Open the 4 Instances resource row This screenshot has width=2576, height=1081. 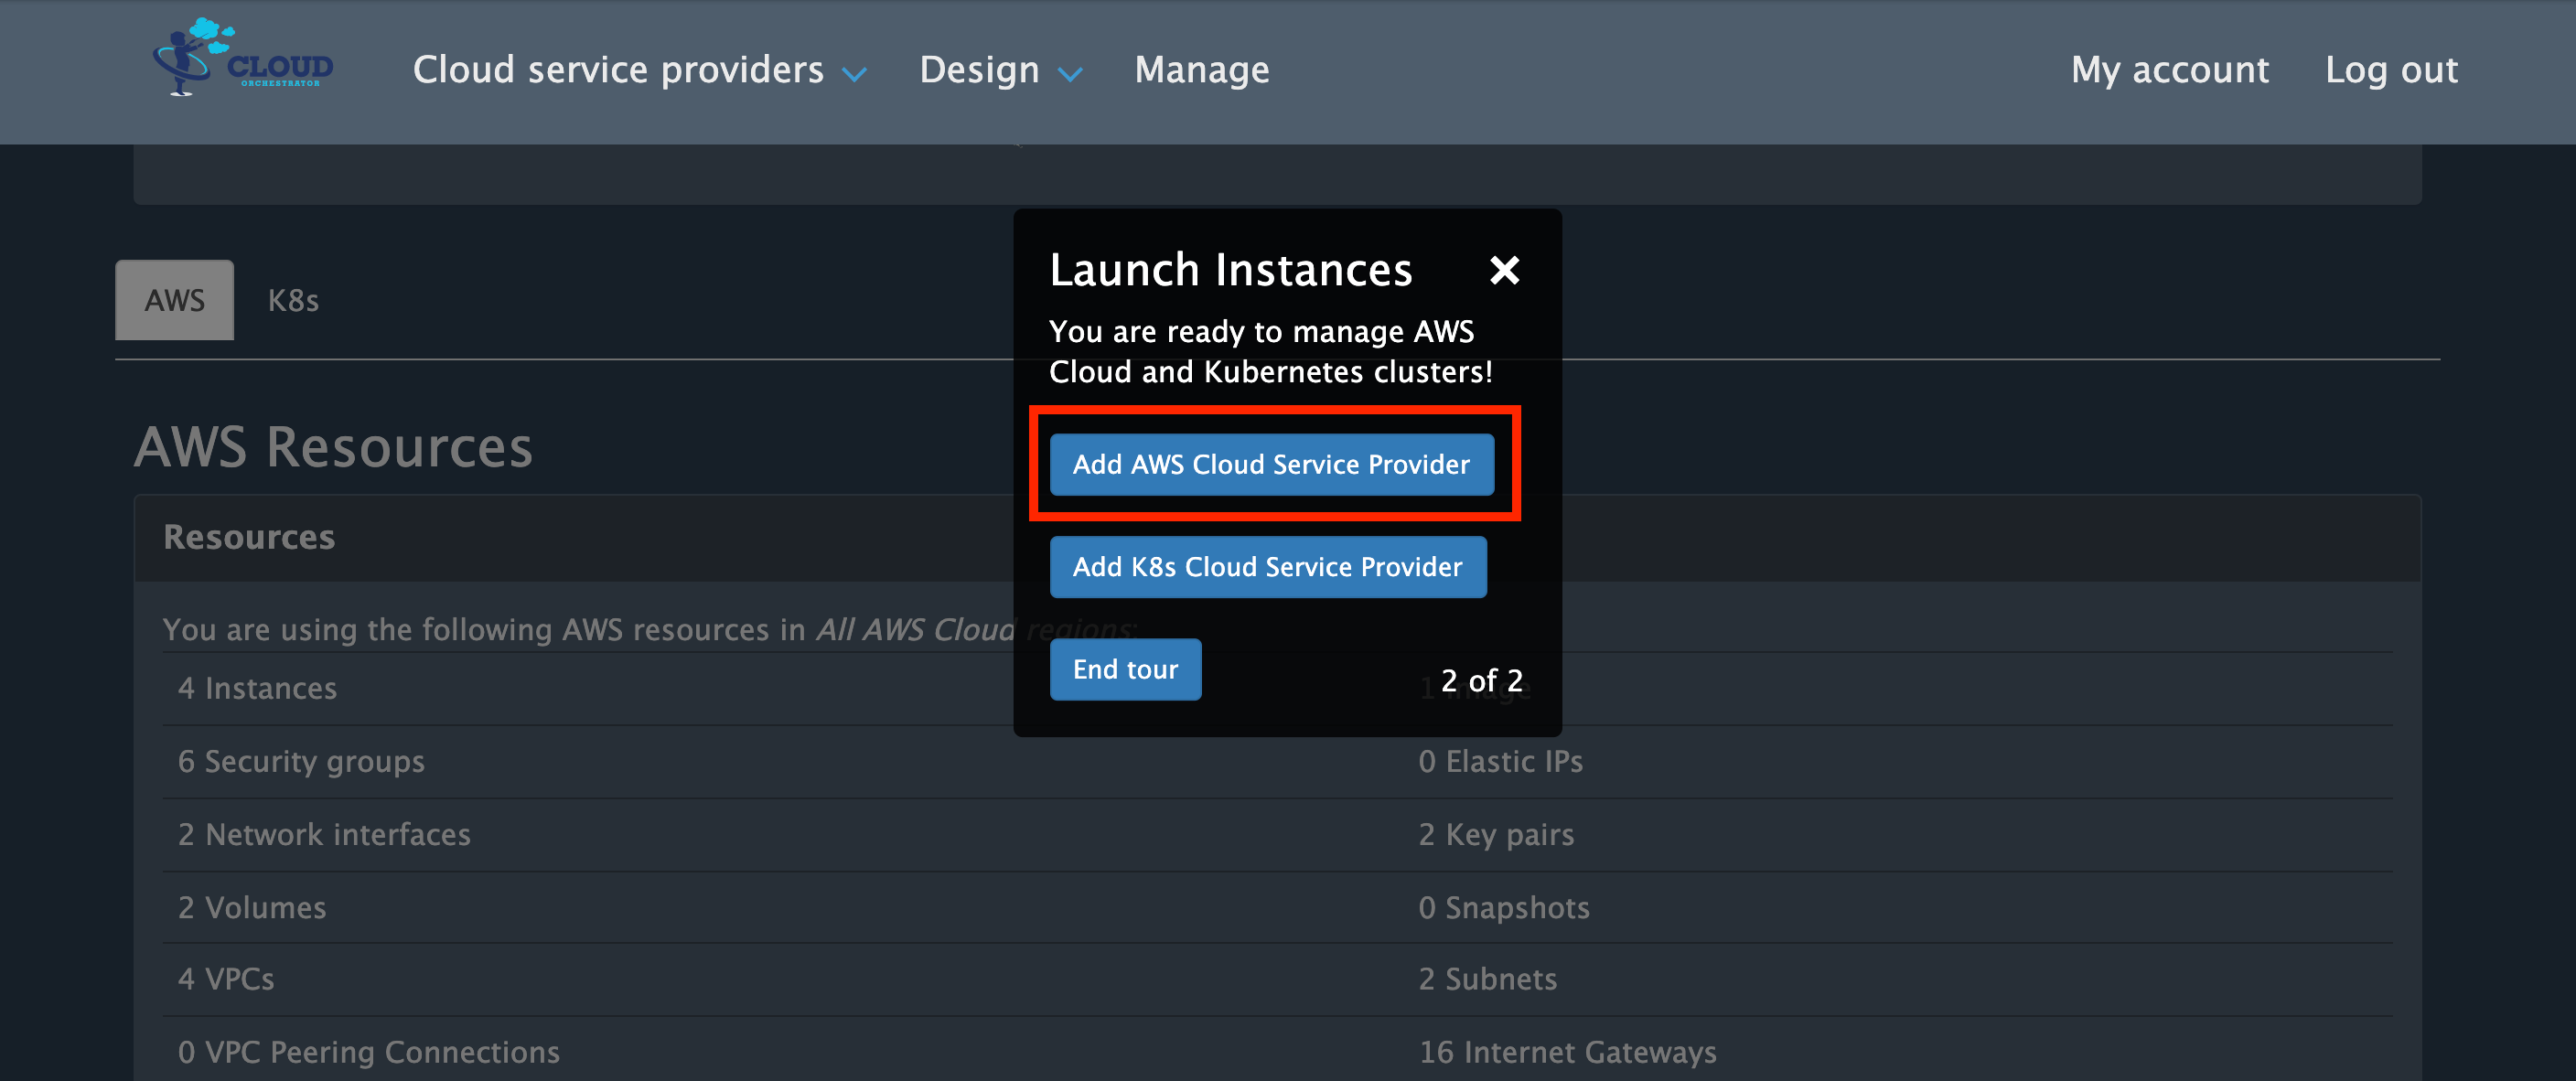(257, 688)
